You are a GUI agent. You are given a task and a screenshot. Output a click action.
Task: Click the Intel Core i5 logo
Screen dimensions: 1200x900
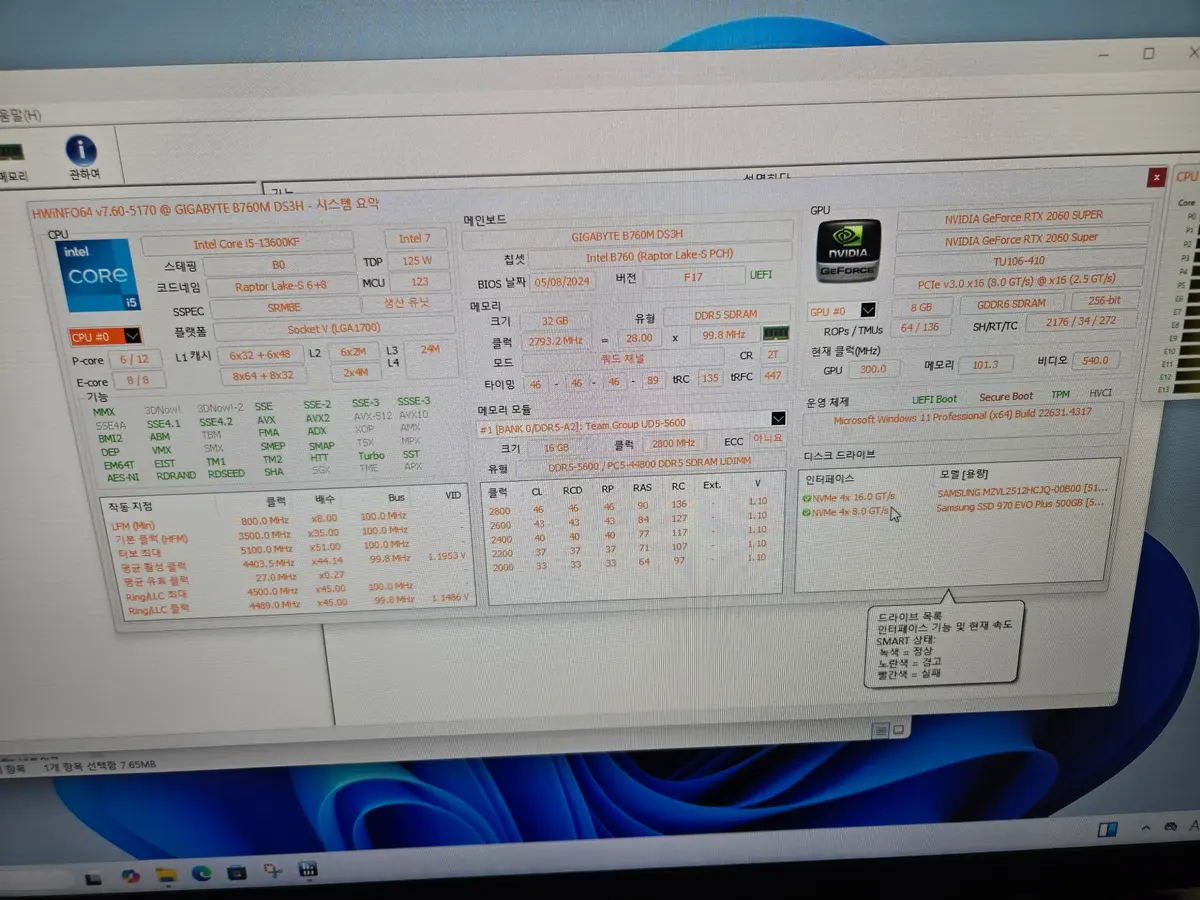(x=97, y=273)
